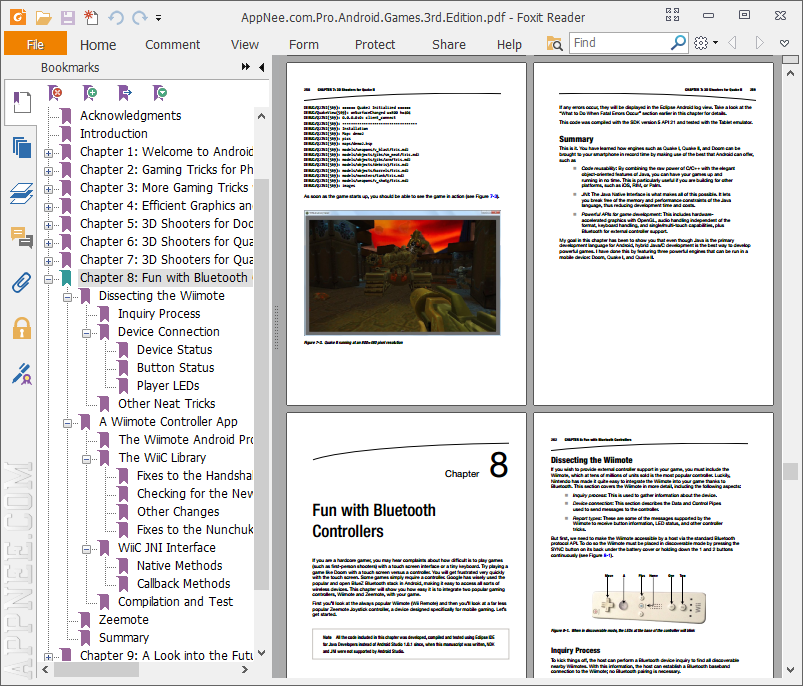Screen dimensions: 803x686
Task: Open the Help tab
Action: click(509, 45)
